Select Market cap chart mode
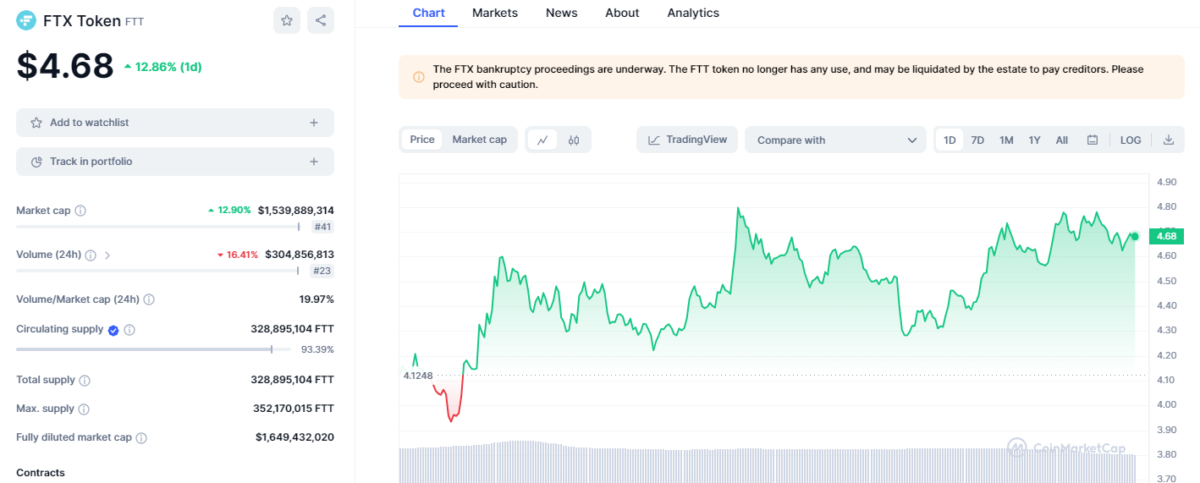The image size is (1200, 483). [479, 140]
